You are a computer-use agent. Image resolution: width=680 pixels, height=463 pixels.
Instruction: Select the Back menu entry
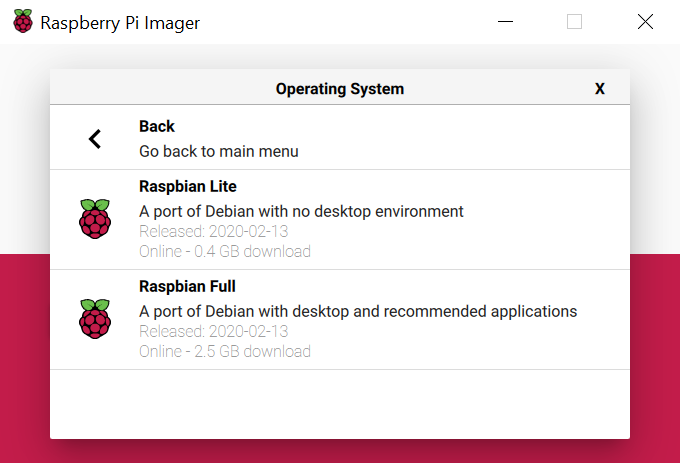340,138
